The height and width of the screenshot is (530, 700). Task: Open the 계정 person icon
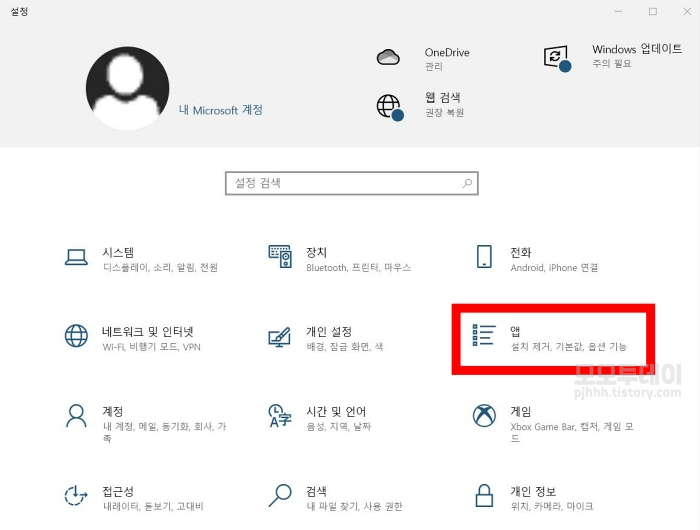76,416
